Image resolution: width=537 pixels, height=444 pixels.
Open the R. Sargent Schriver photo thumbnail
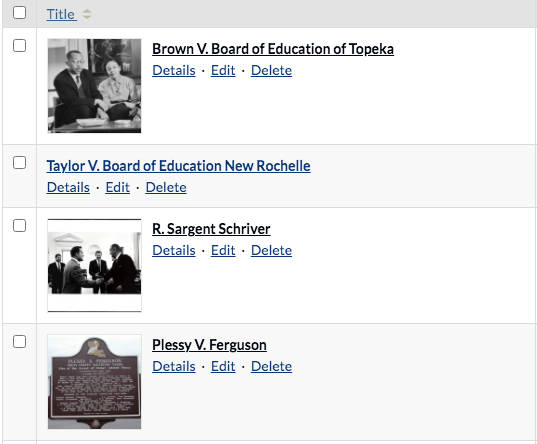[x=94, y=266]
